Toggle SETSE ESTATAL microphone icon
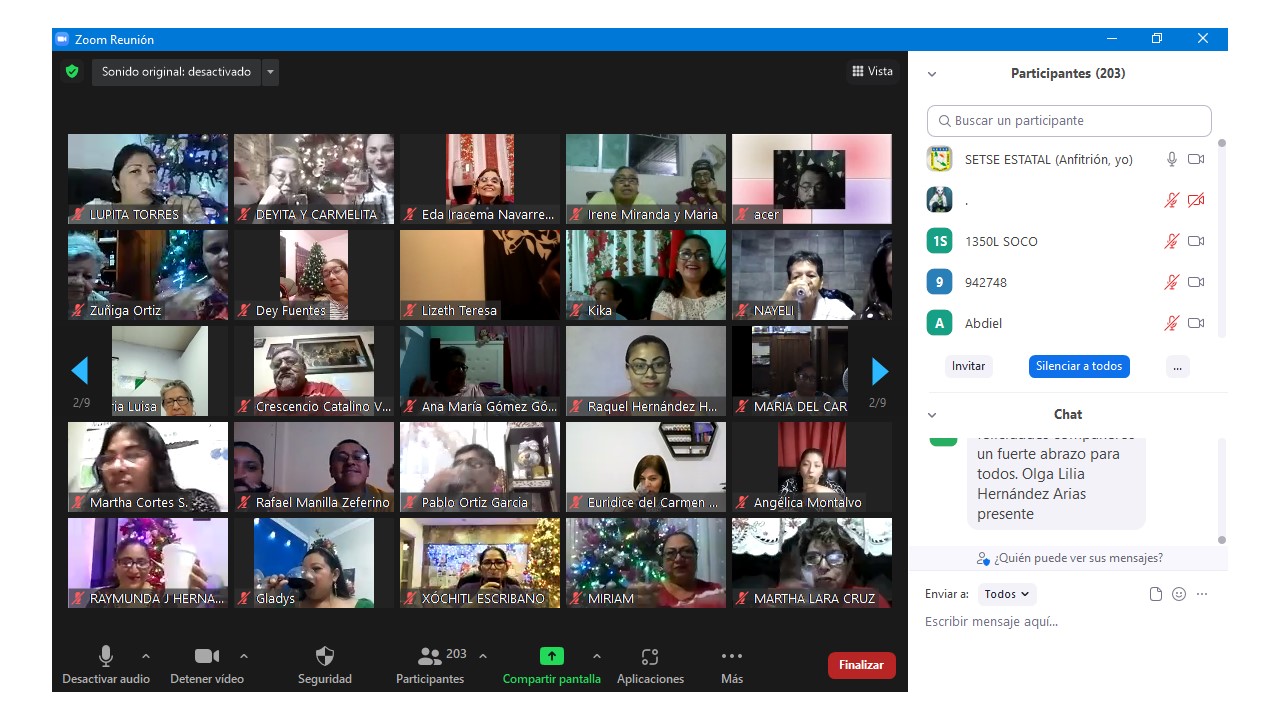 [1172, 159]
